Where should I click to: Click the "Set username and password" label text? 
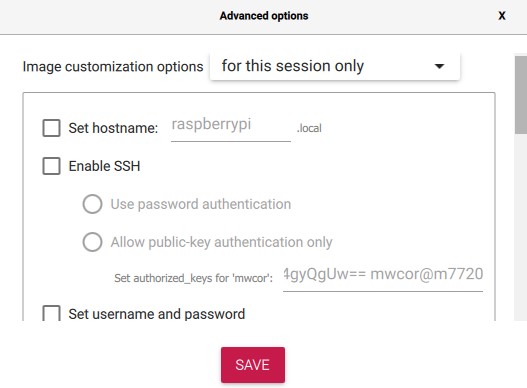click(157, 314)
